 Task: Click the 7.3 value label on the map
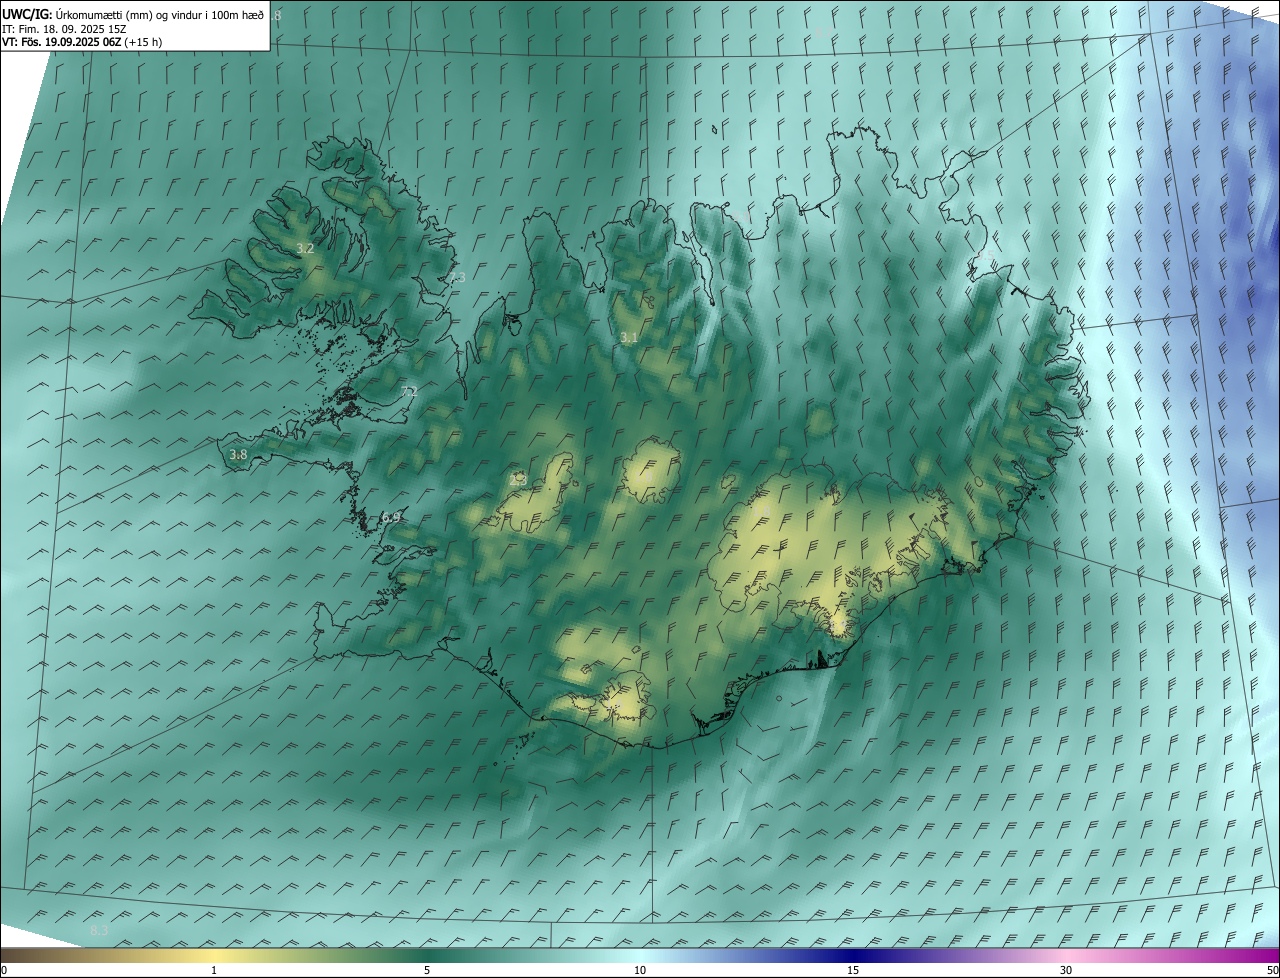pos(457,277)
